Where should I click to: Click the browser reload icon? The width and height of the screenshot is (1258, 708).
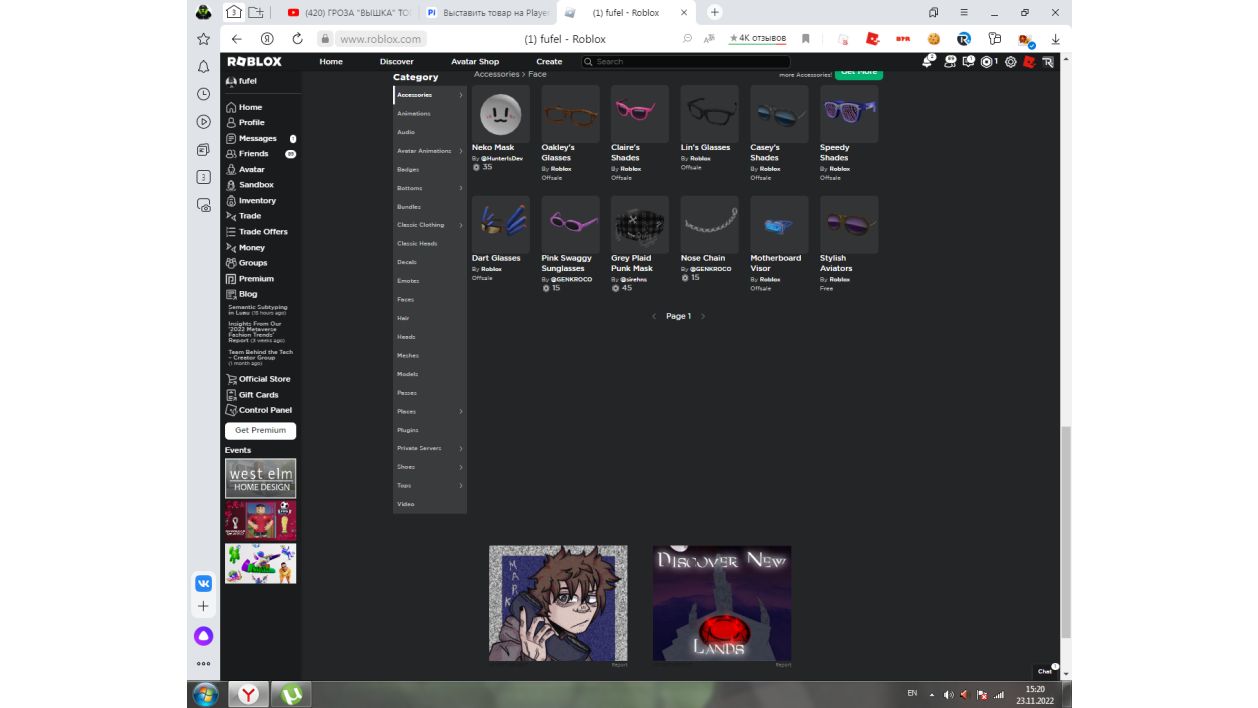pyautogui.click(x=297, y=39)
